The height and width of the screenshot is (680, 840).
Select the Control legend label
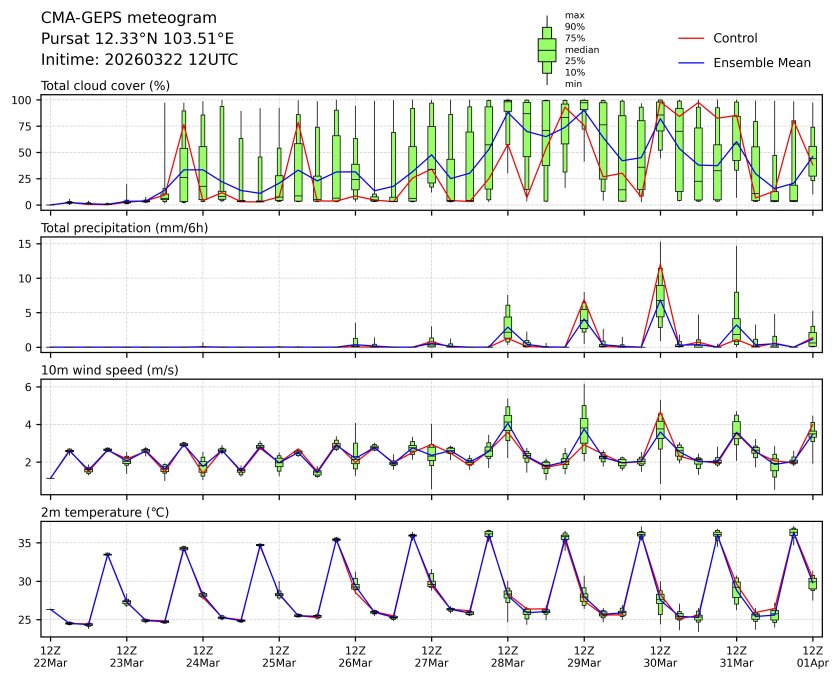(x=735, y=38)
